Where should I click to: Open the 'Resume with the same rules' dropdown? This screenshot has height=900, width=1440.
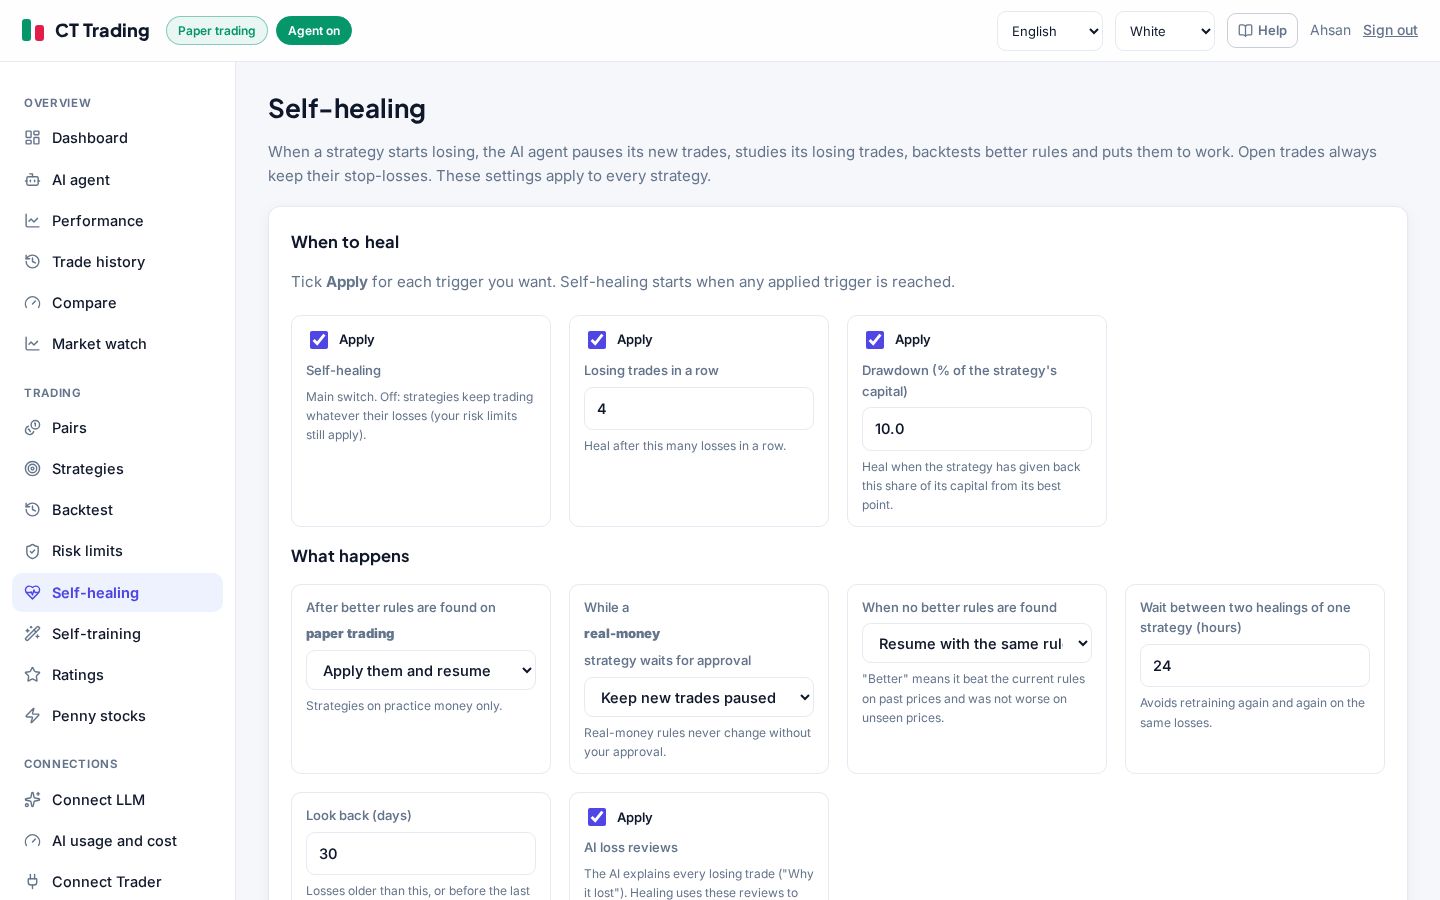(x=977, y=643)
